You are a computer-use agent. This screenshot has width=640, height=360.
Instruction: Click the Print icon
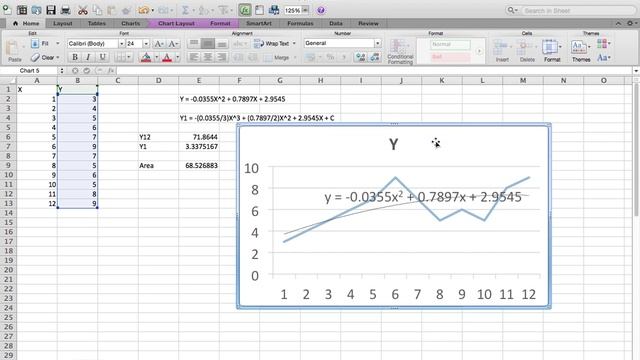coord(65,10)
